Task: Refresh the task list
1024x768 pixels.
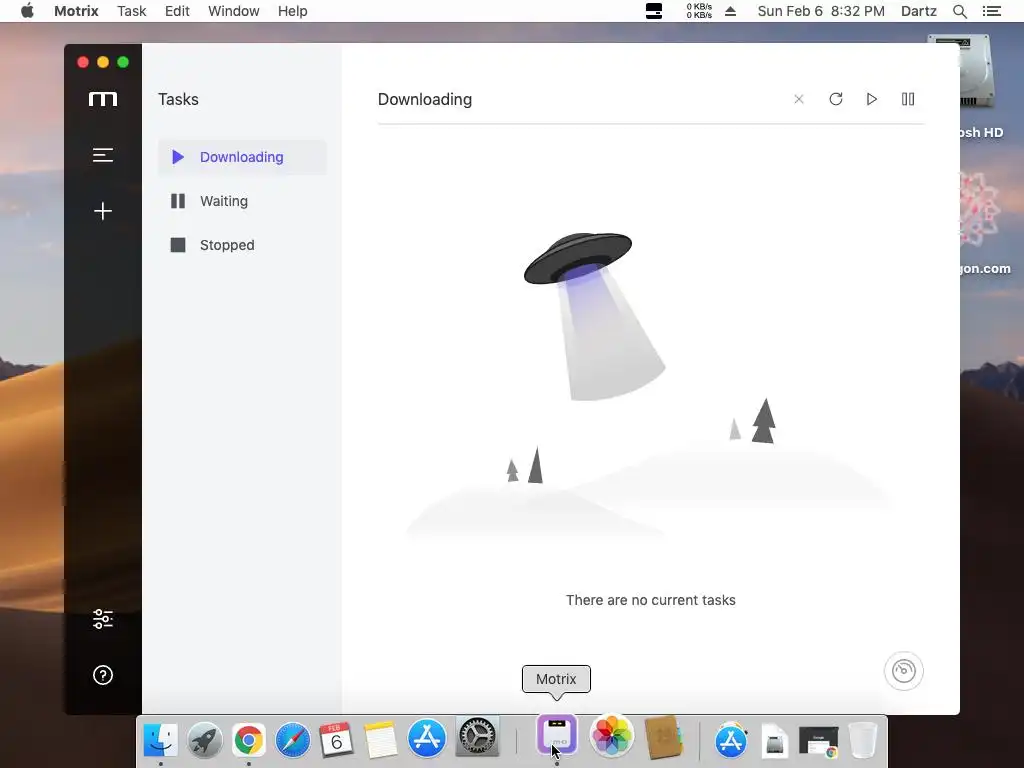Action: (x=835, y=99)
